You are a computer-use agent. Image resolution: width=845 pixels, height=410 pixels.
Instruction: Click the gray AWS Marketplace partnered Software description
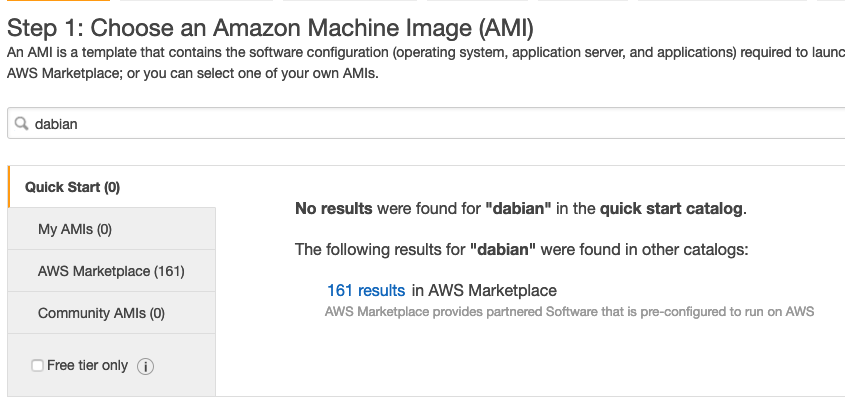pyautogui.click(x=570, y=311)
